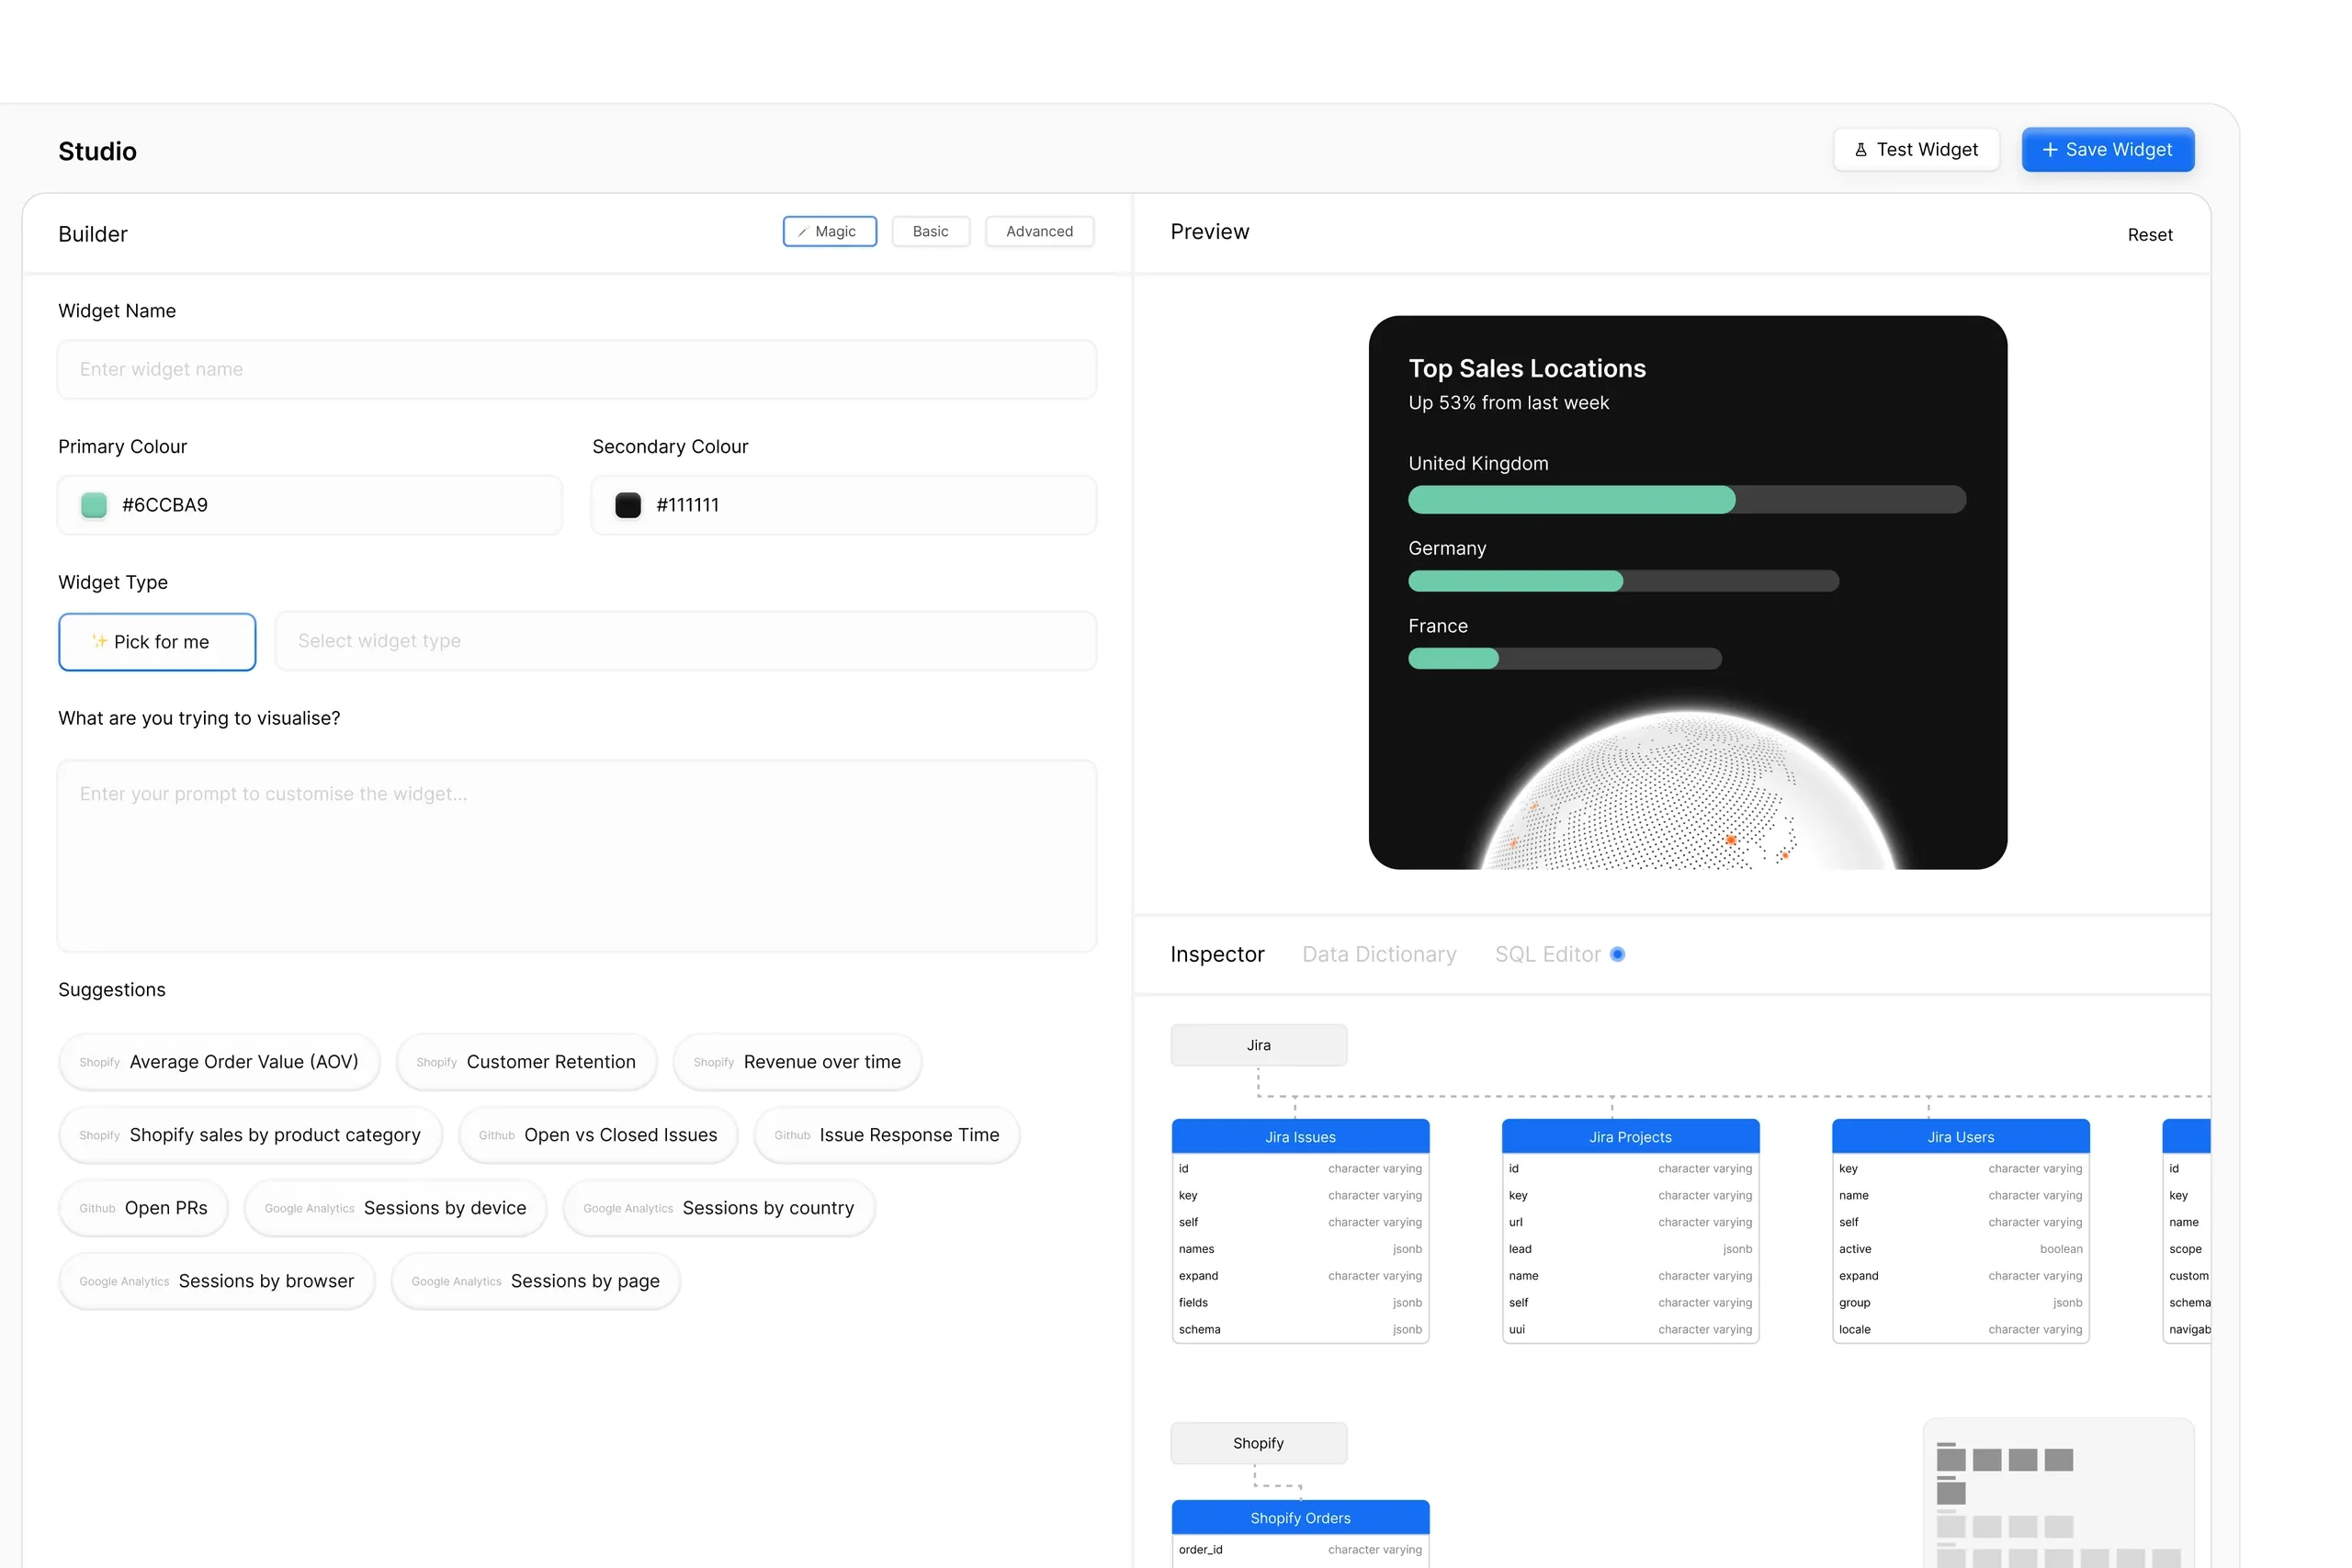Pick the Open PRs suggestion
The width and height of the screenshot is (2352, 1568).
tap(144, 1208)
